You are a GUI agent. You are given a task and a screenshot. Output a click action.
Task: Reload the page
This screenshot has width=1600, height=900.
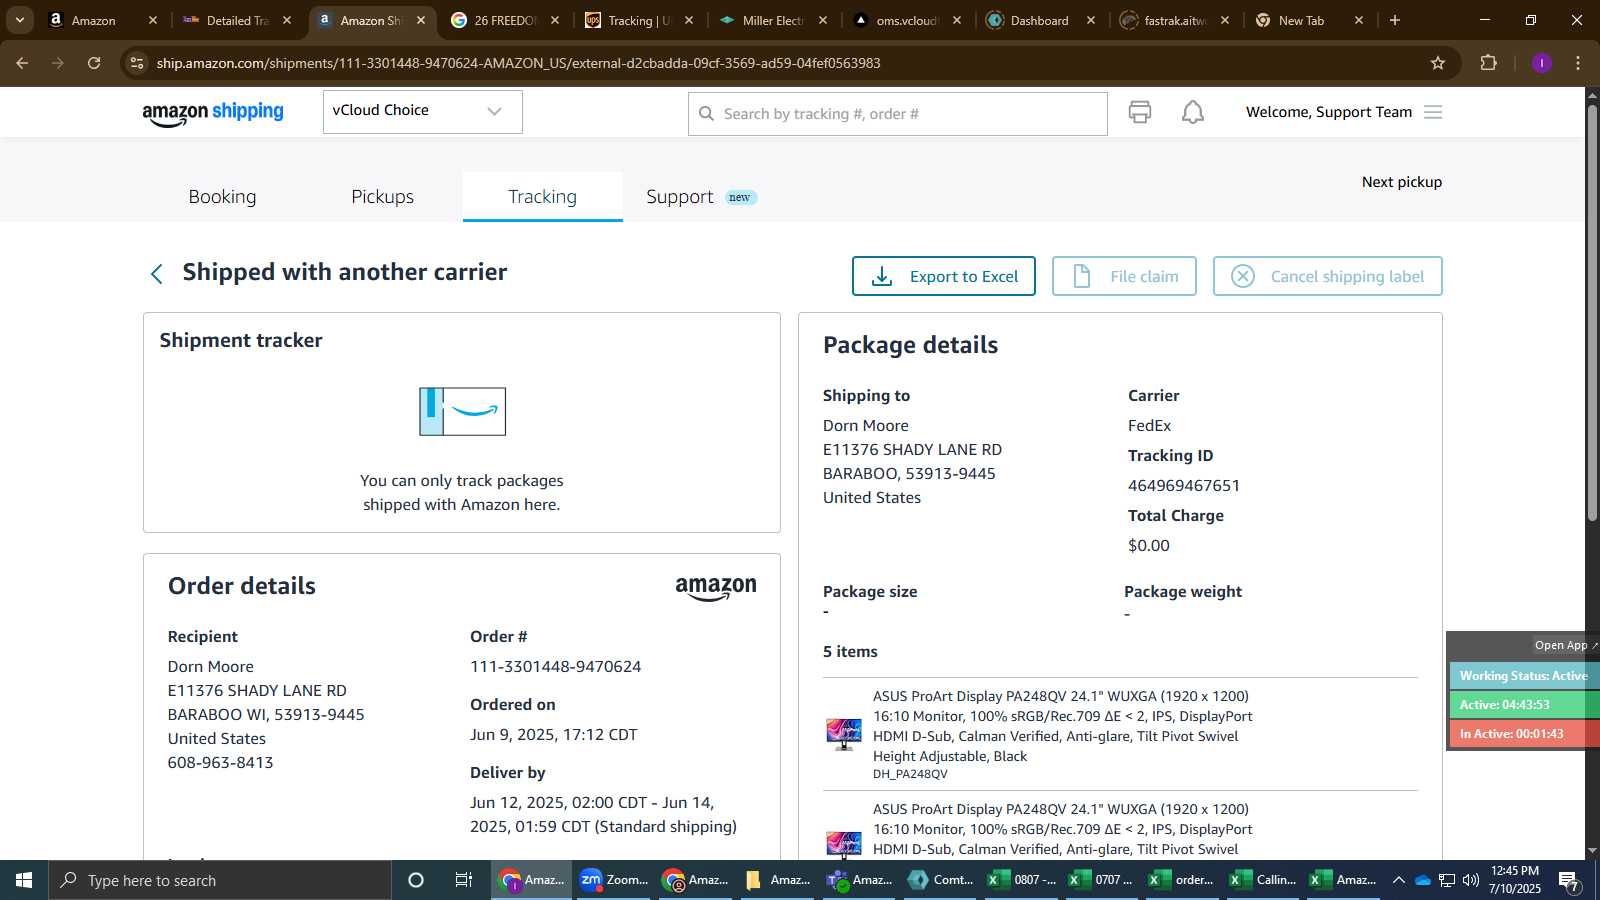coord(94,63)
